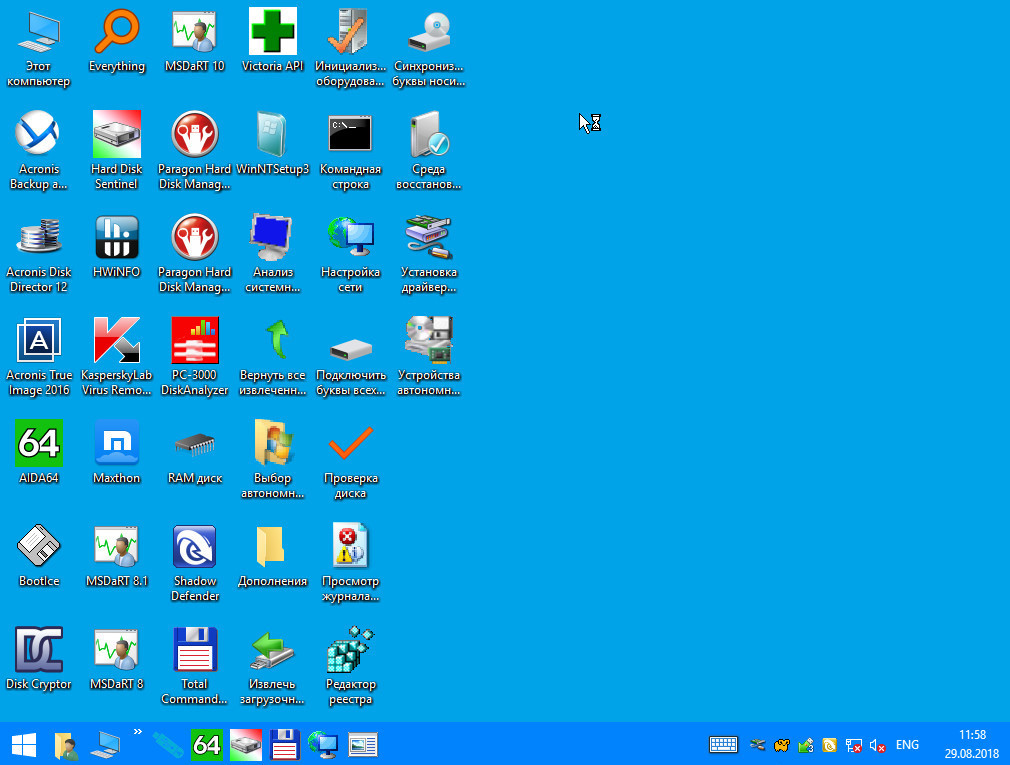Open the BootIce desktop icon
This screenshot has height=765, width=1010.
pyautogui.click(x=39, y=548)
